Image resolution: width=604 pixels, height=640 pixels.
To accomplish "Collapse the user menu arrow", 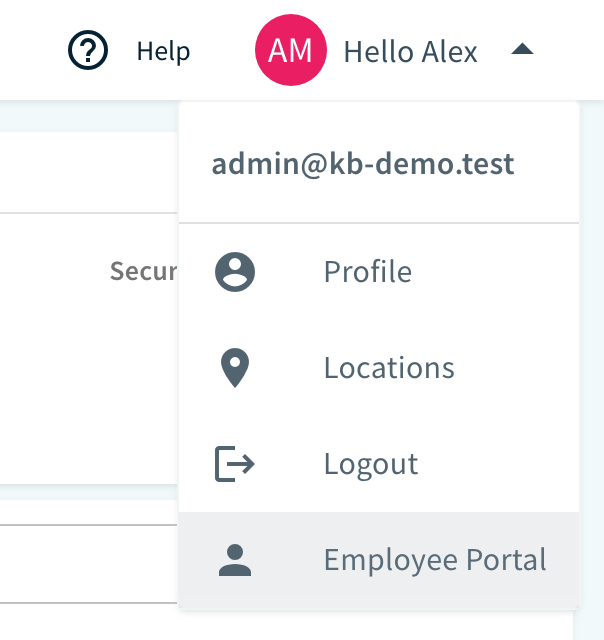I will coord(522,49).
